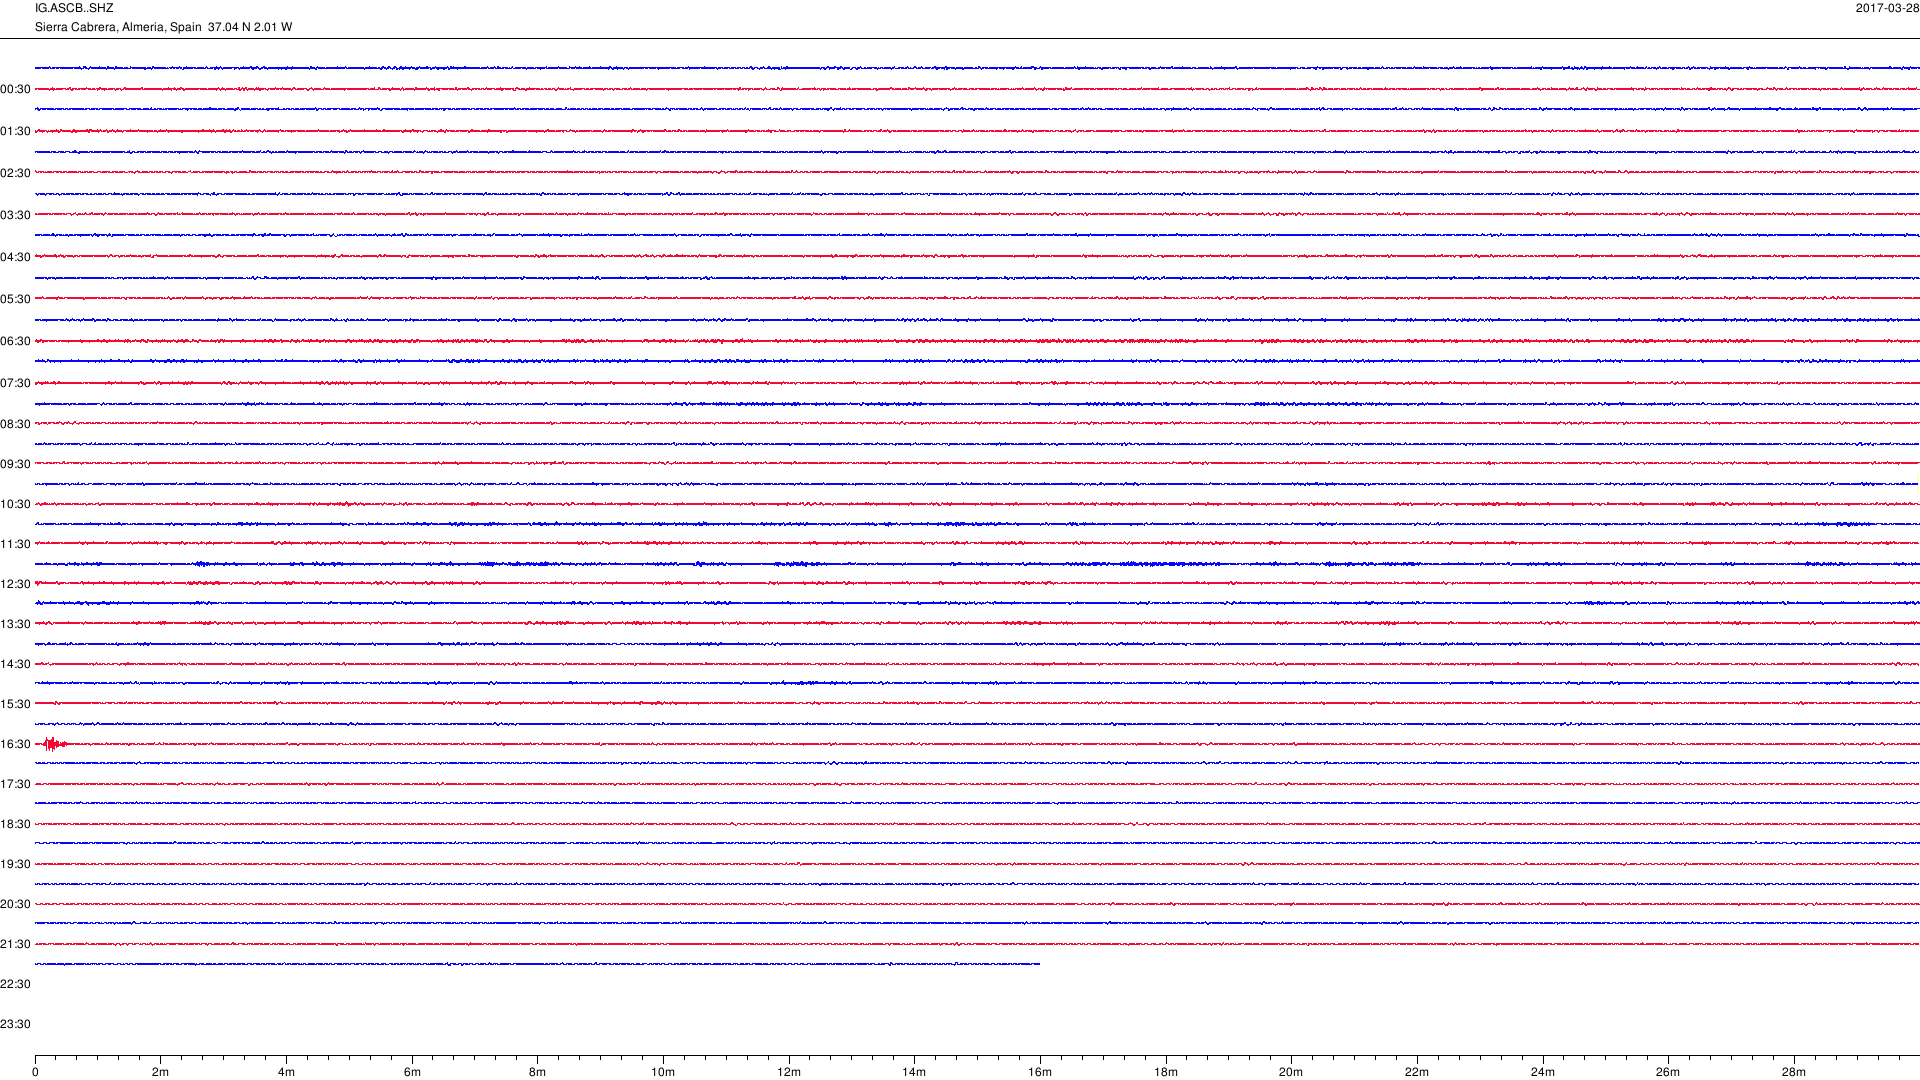Click the 12m axis label
This screenshot has width=1920, height=1080.
[789, 1073]
